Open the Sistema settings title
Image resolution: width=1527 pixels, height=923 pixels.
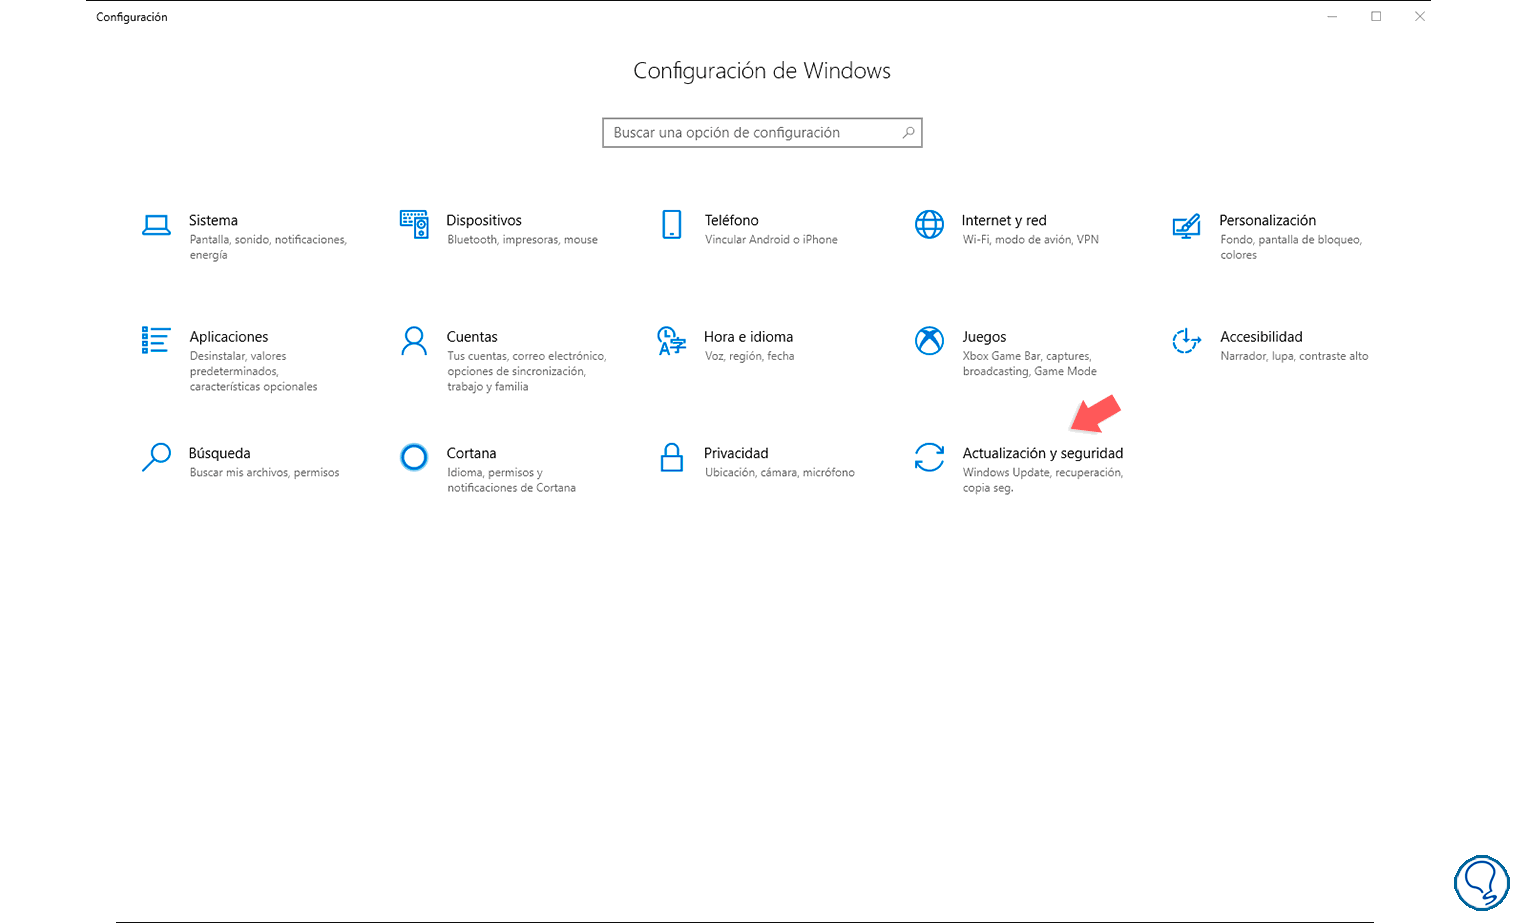pos(213,220)
